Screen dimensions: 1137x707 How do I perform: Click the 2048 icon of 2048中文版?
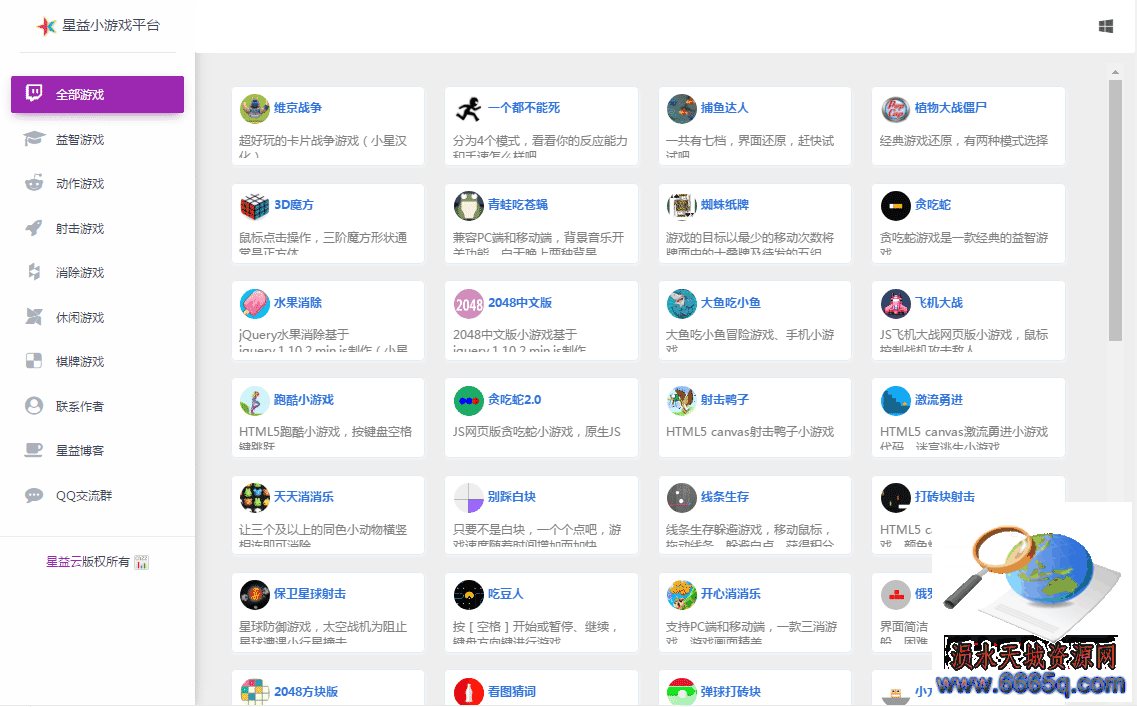(468, 304)
